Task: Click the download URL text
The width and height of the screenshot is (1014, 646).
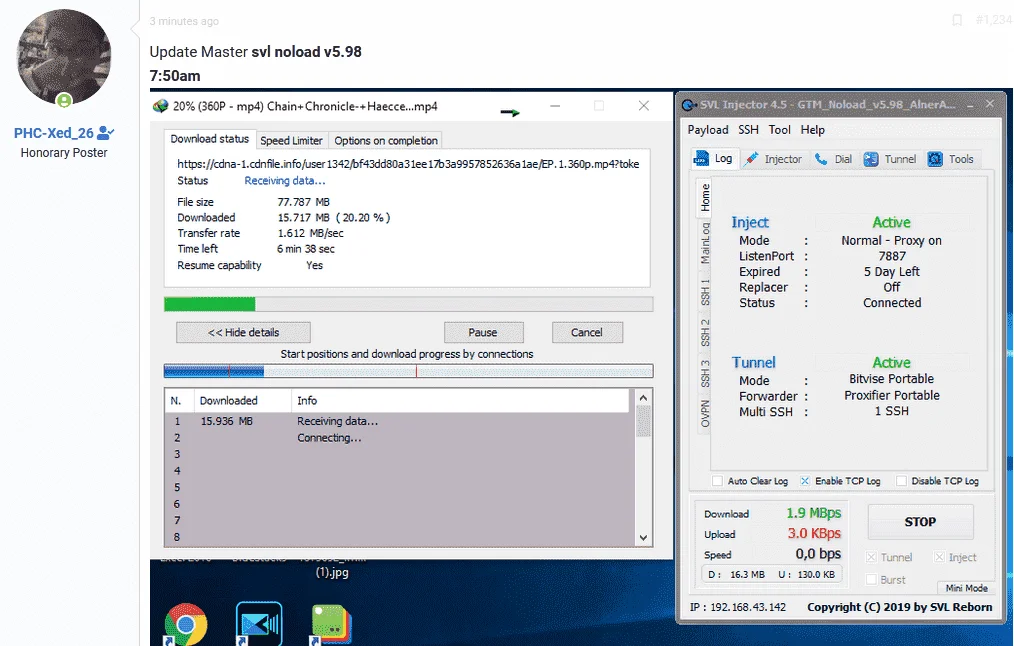Action: (x=408, y=164)
